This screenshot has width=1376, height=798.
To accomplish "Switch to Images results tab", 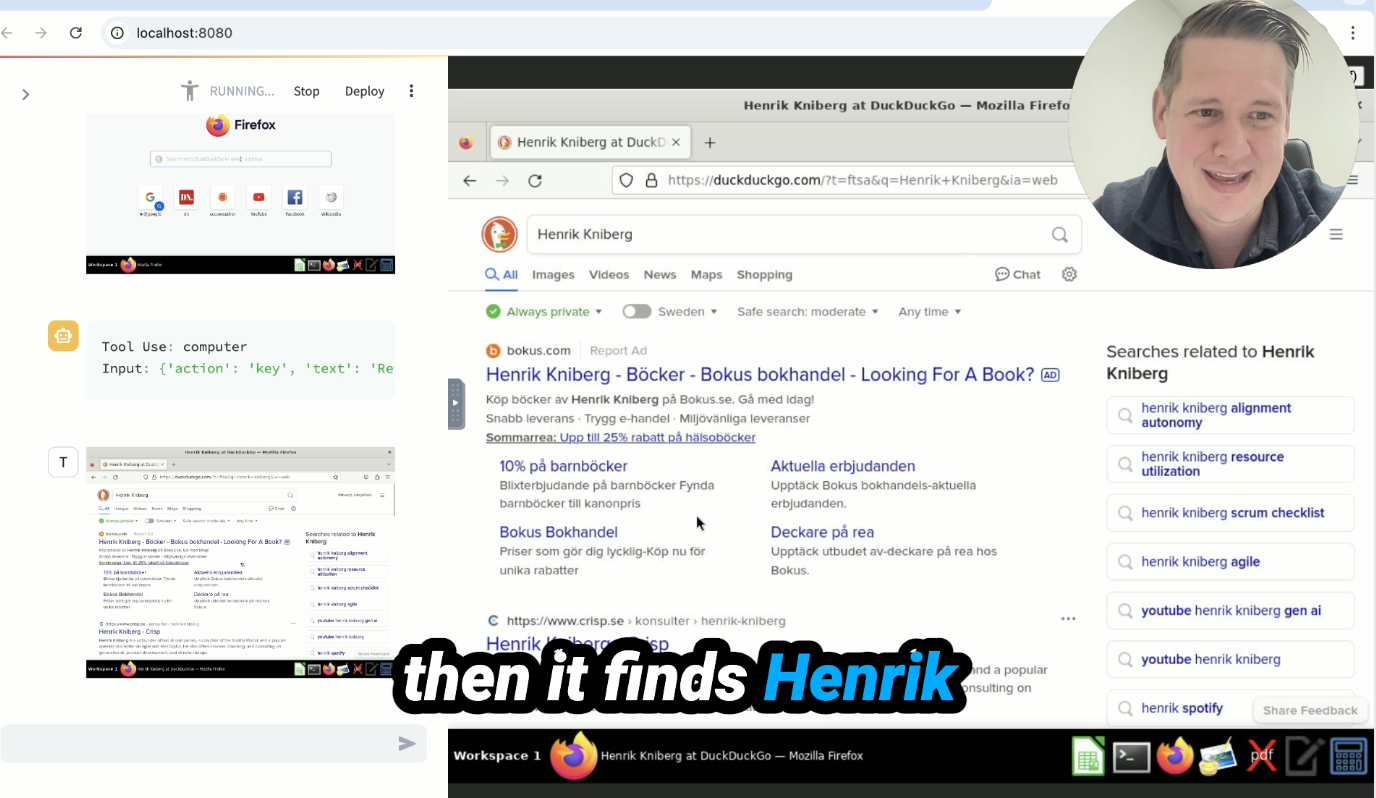I will click(x=553, y=274).
